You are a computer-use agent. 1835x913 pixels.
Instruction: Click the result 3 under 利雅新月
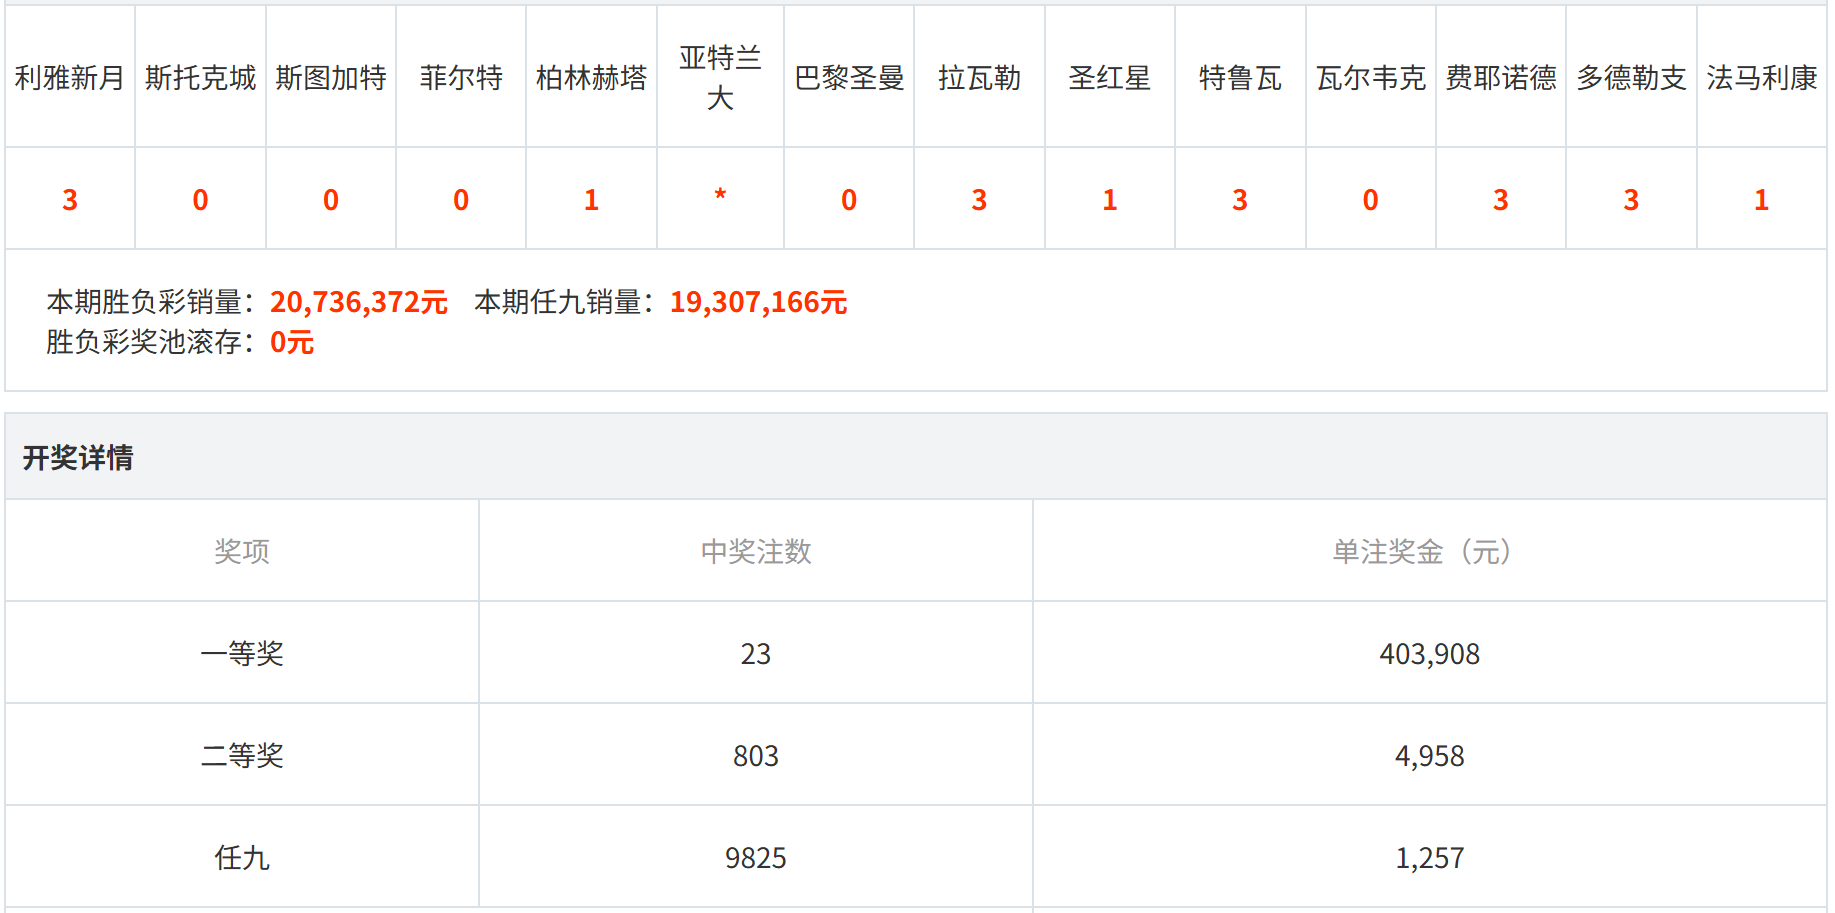(70, 200)
